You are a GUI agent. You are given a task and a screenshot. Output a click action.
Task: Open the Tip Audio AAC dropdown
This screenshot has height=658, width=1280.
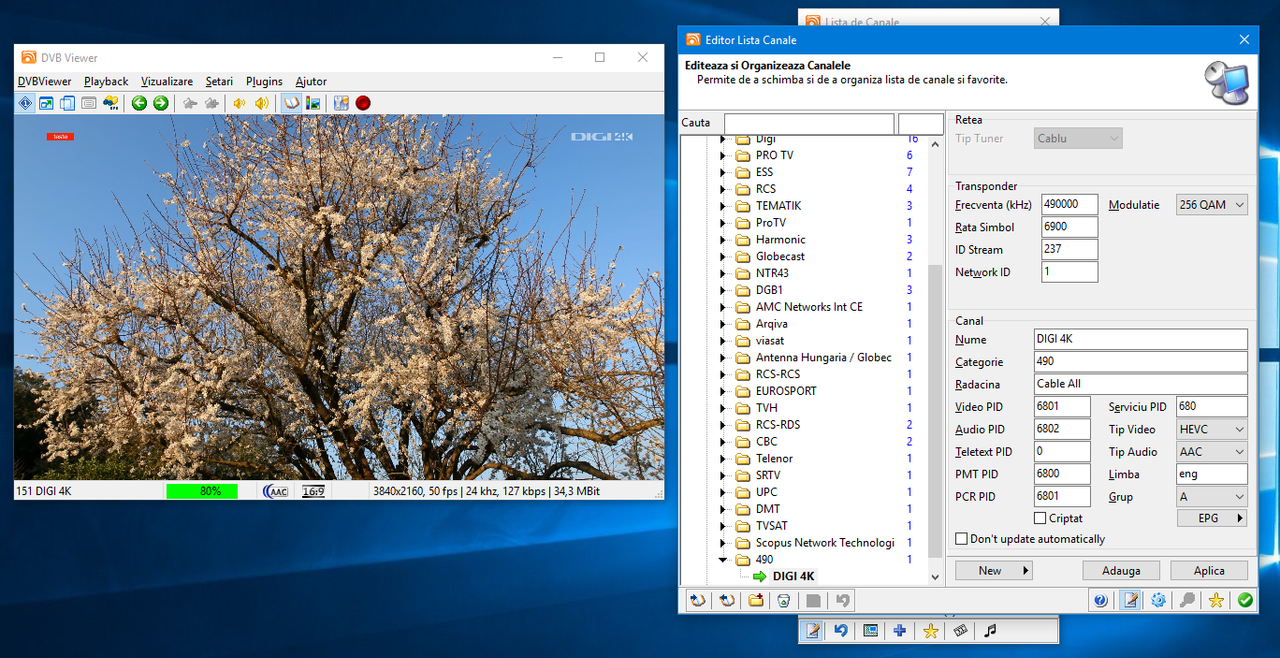[x=1212, y=452]
